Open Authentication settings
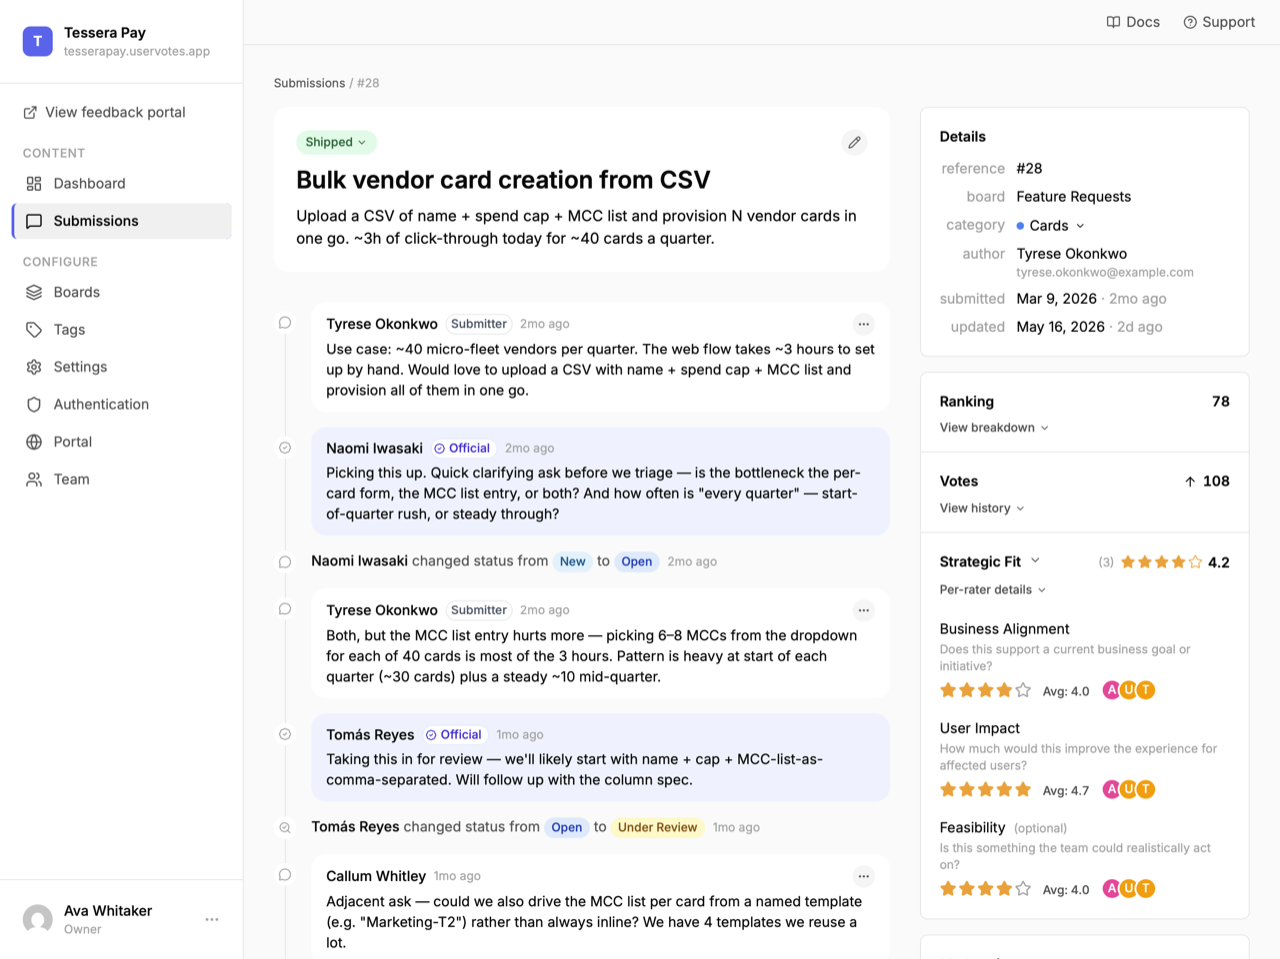The width and height of the screenshot is (1280, 959). pos(122,404)
